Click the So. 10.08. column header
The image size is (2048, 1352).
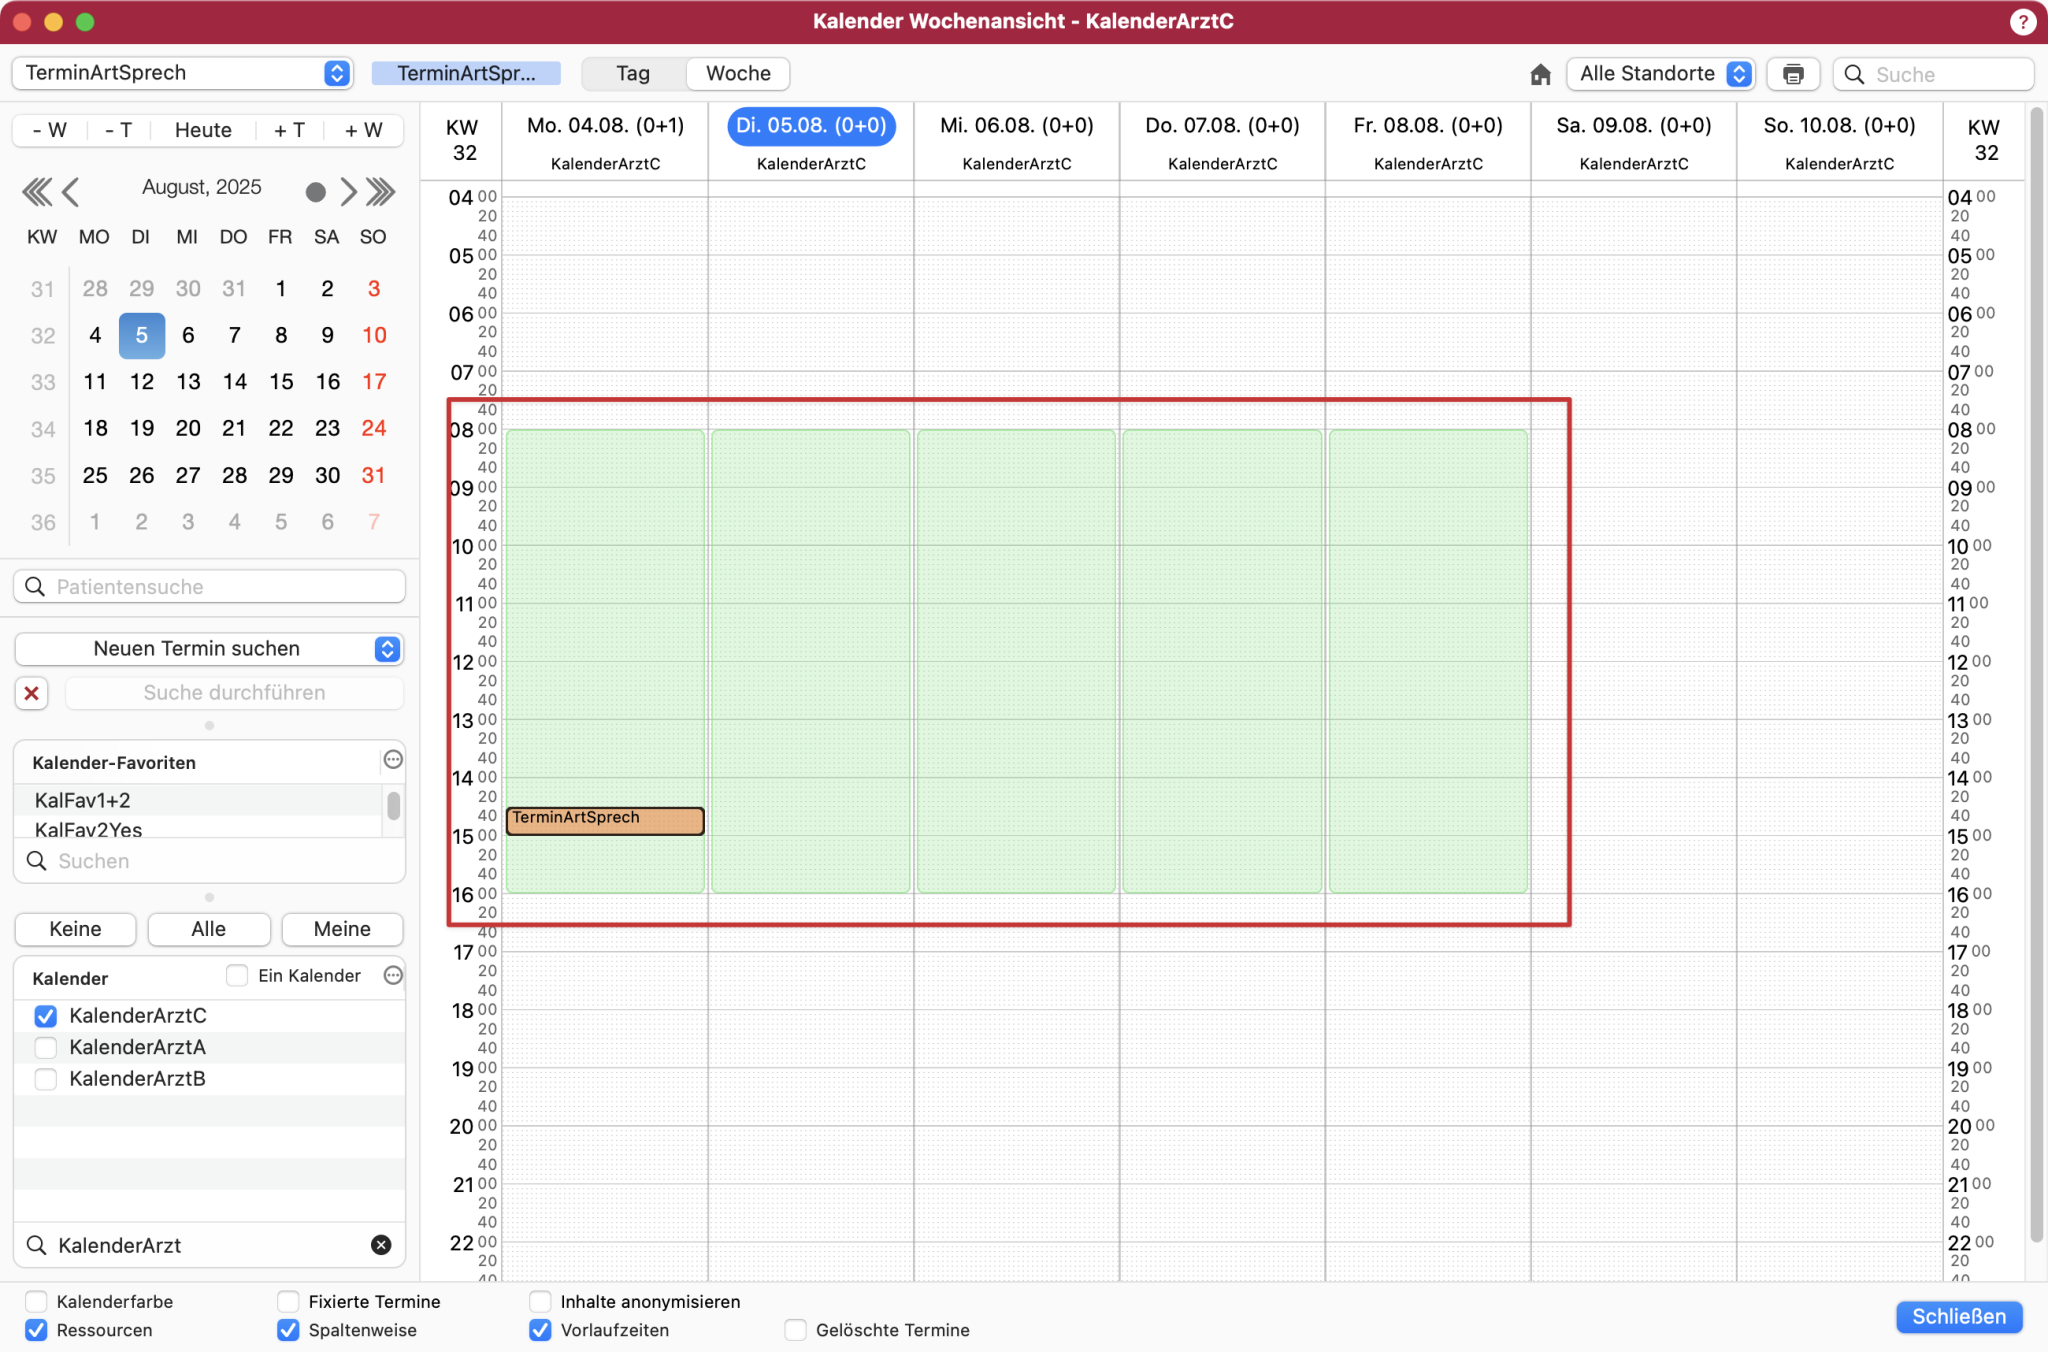coord(1839,126)
